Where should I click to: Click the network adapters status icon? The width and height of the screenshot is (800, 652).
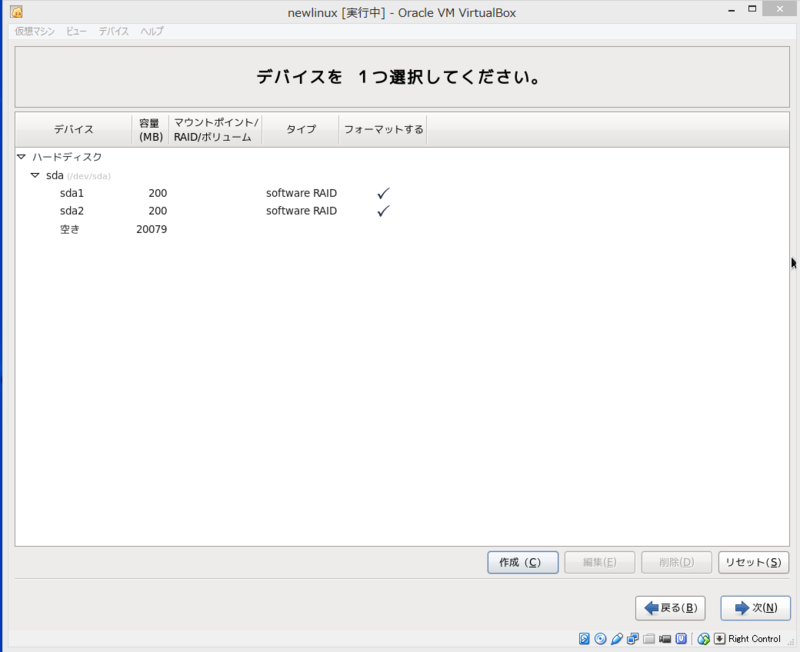pyautogui.click(x=633, y=639)
